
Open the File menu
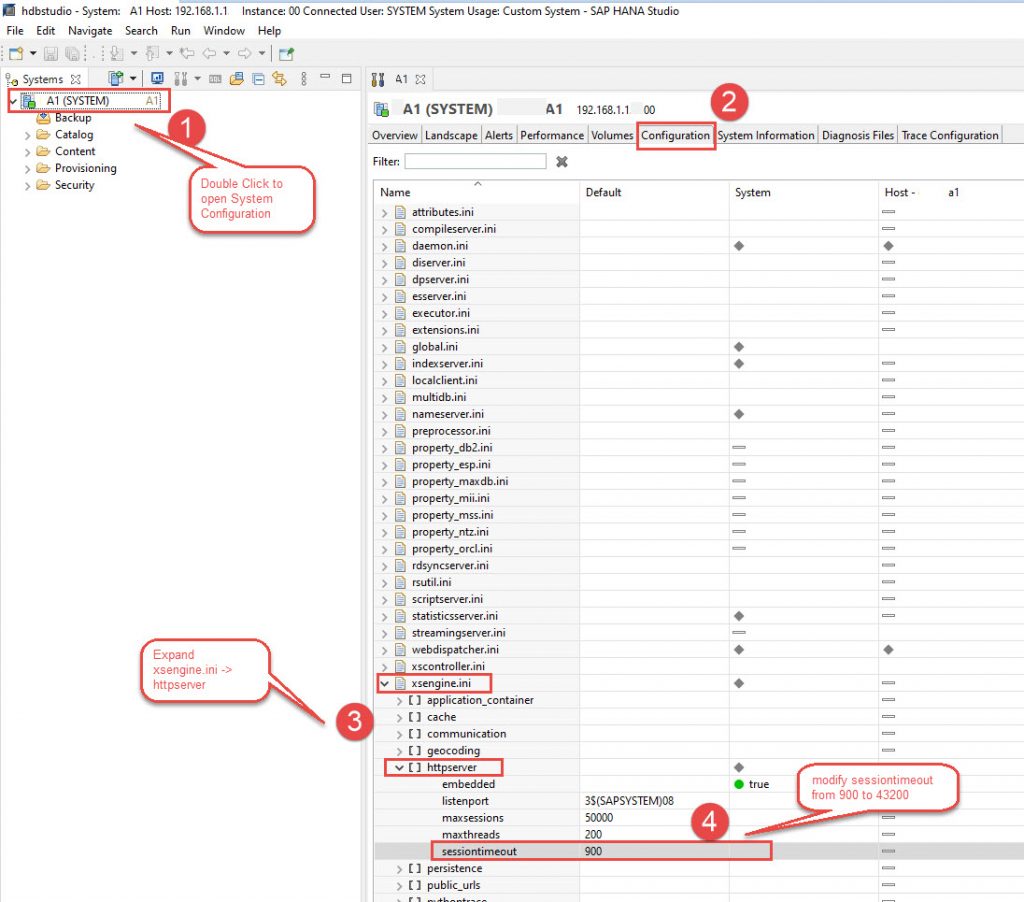coord(14,31)
